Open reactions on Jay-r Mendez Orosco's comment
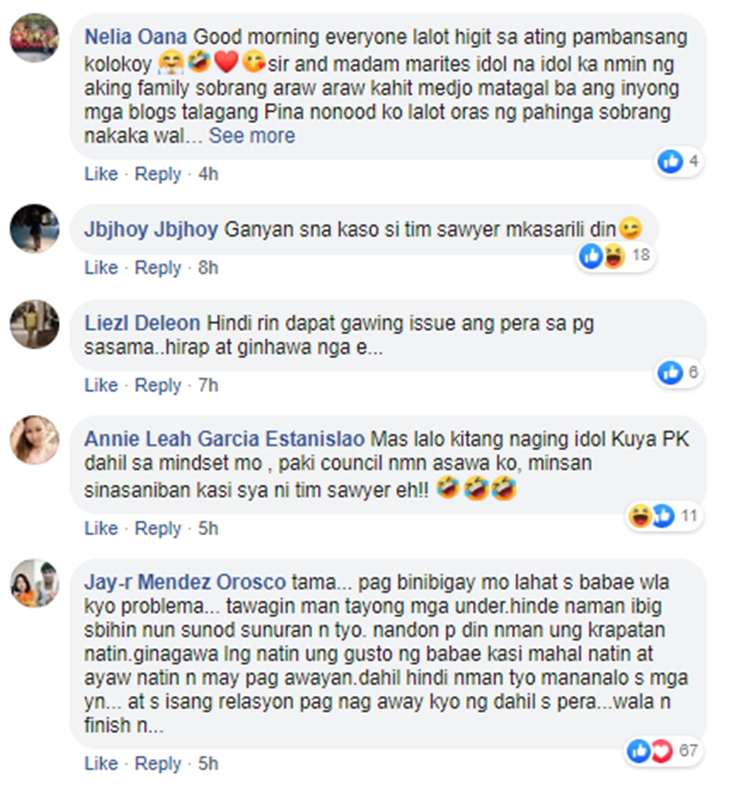Screen dimensions: 750x789 (x=662, y=751)
